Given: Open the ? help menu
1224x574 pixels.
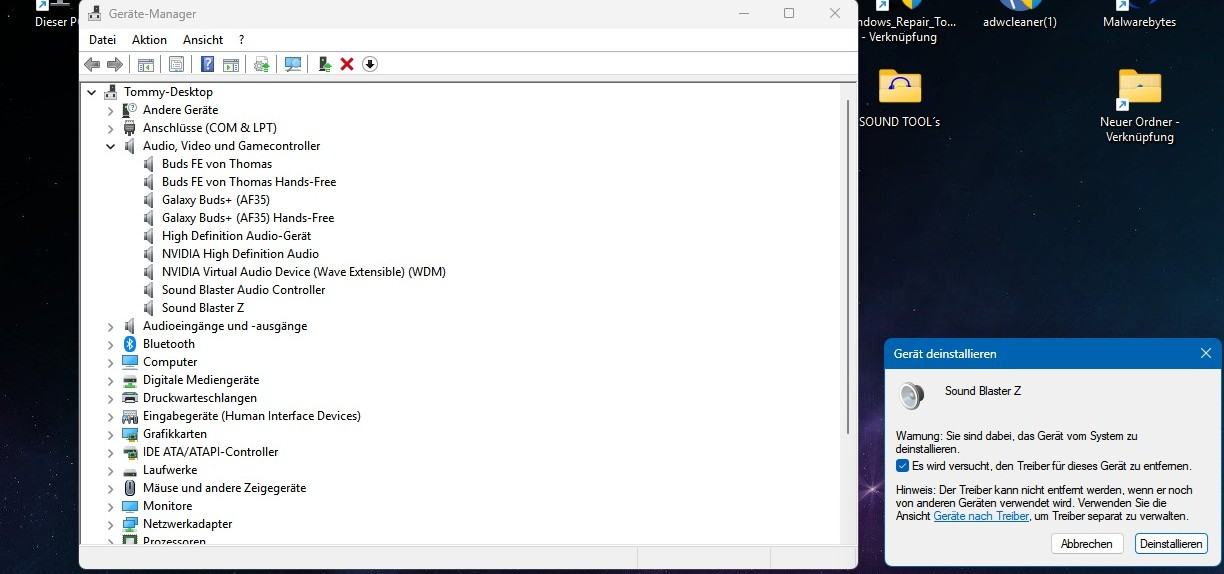Looking at the screenshot, I should click(x=241, y=40).
